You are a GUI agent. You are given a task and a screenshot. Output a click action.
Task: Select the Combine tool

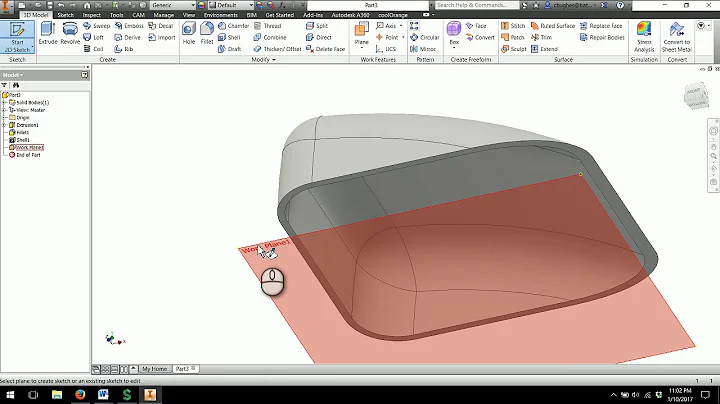[270, 37]
